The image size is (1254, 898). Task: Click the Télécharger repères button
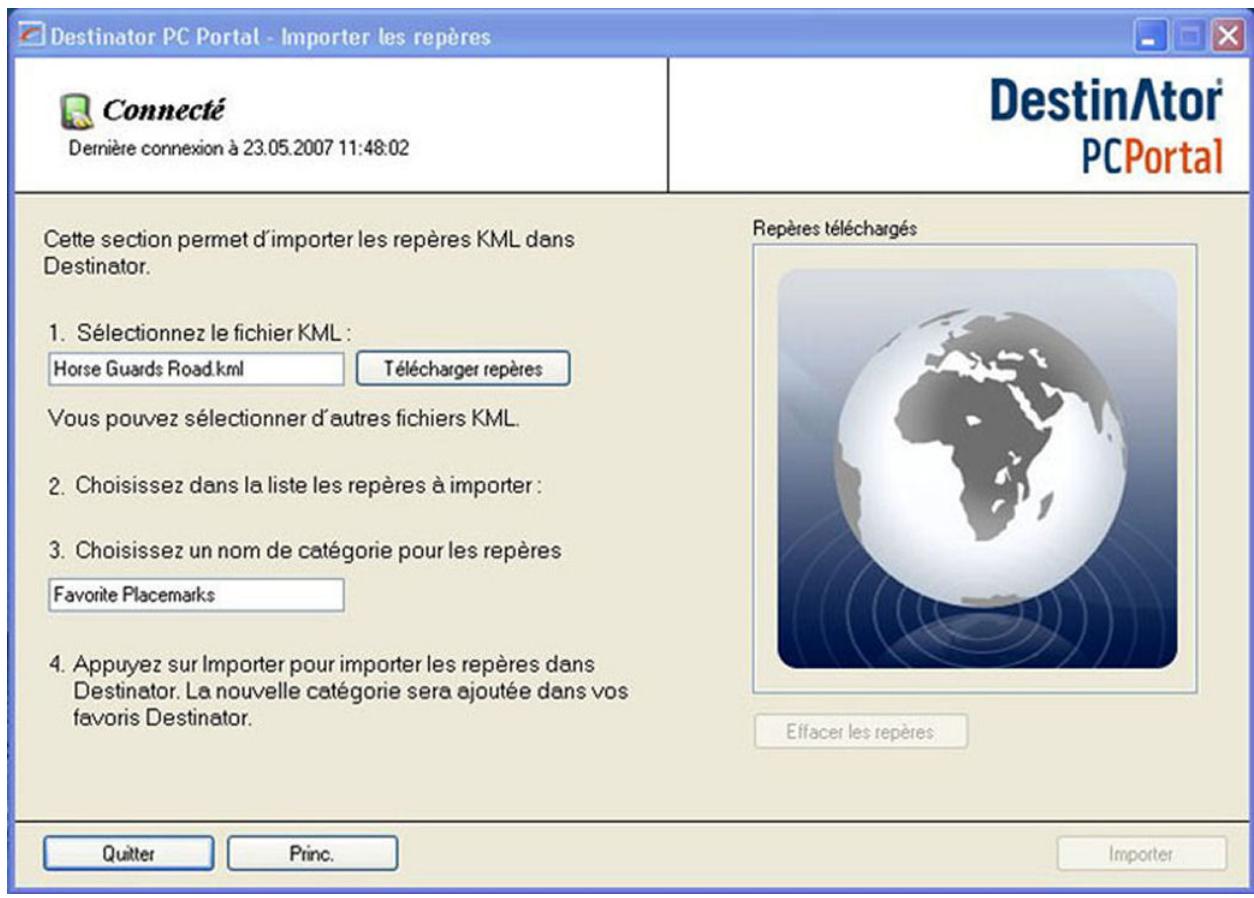click(463, 368)
